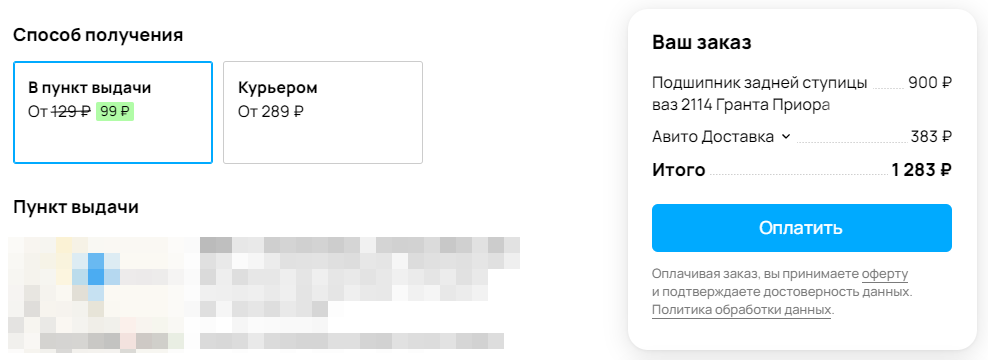Screen dimensions: 988x360
Task: Click the blurred pickup point map thumbnail
Action: (x=98, y=293)
